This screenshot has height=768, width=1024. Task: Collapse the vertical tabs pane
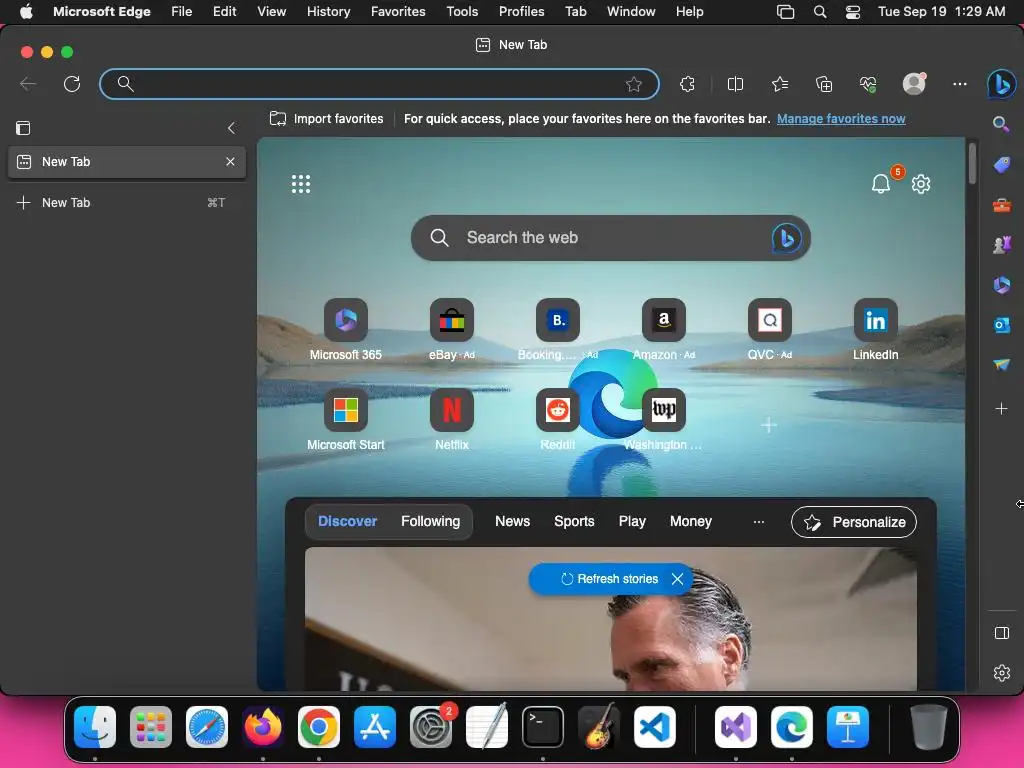pyautogui.click(x=231, y=128)
